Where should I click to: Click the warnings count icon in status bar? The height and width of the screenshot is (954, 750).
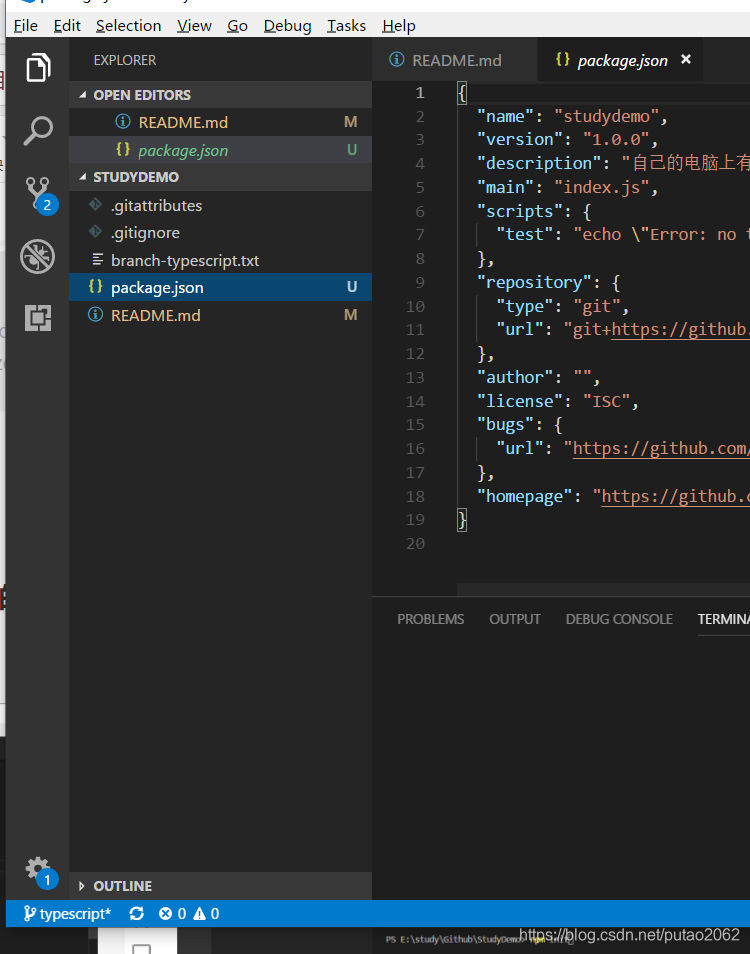click(206, 913)
